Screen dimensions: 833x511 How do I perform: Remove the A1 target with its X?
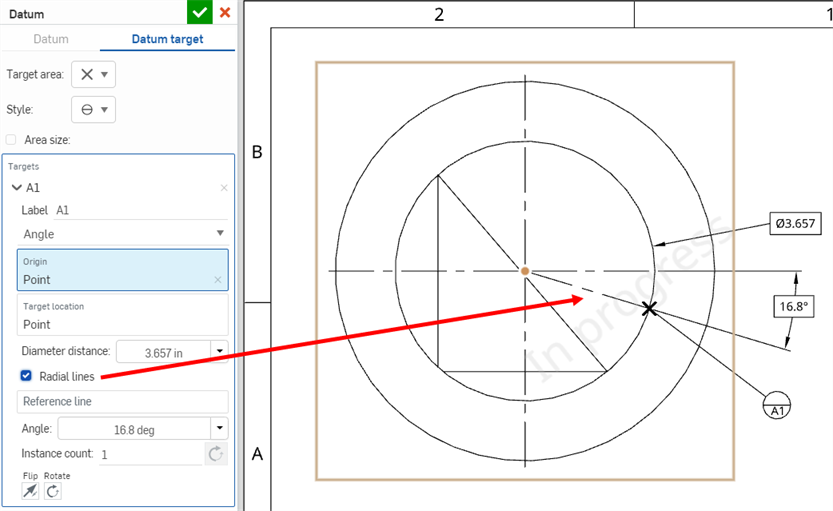(224, 188)
